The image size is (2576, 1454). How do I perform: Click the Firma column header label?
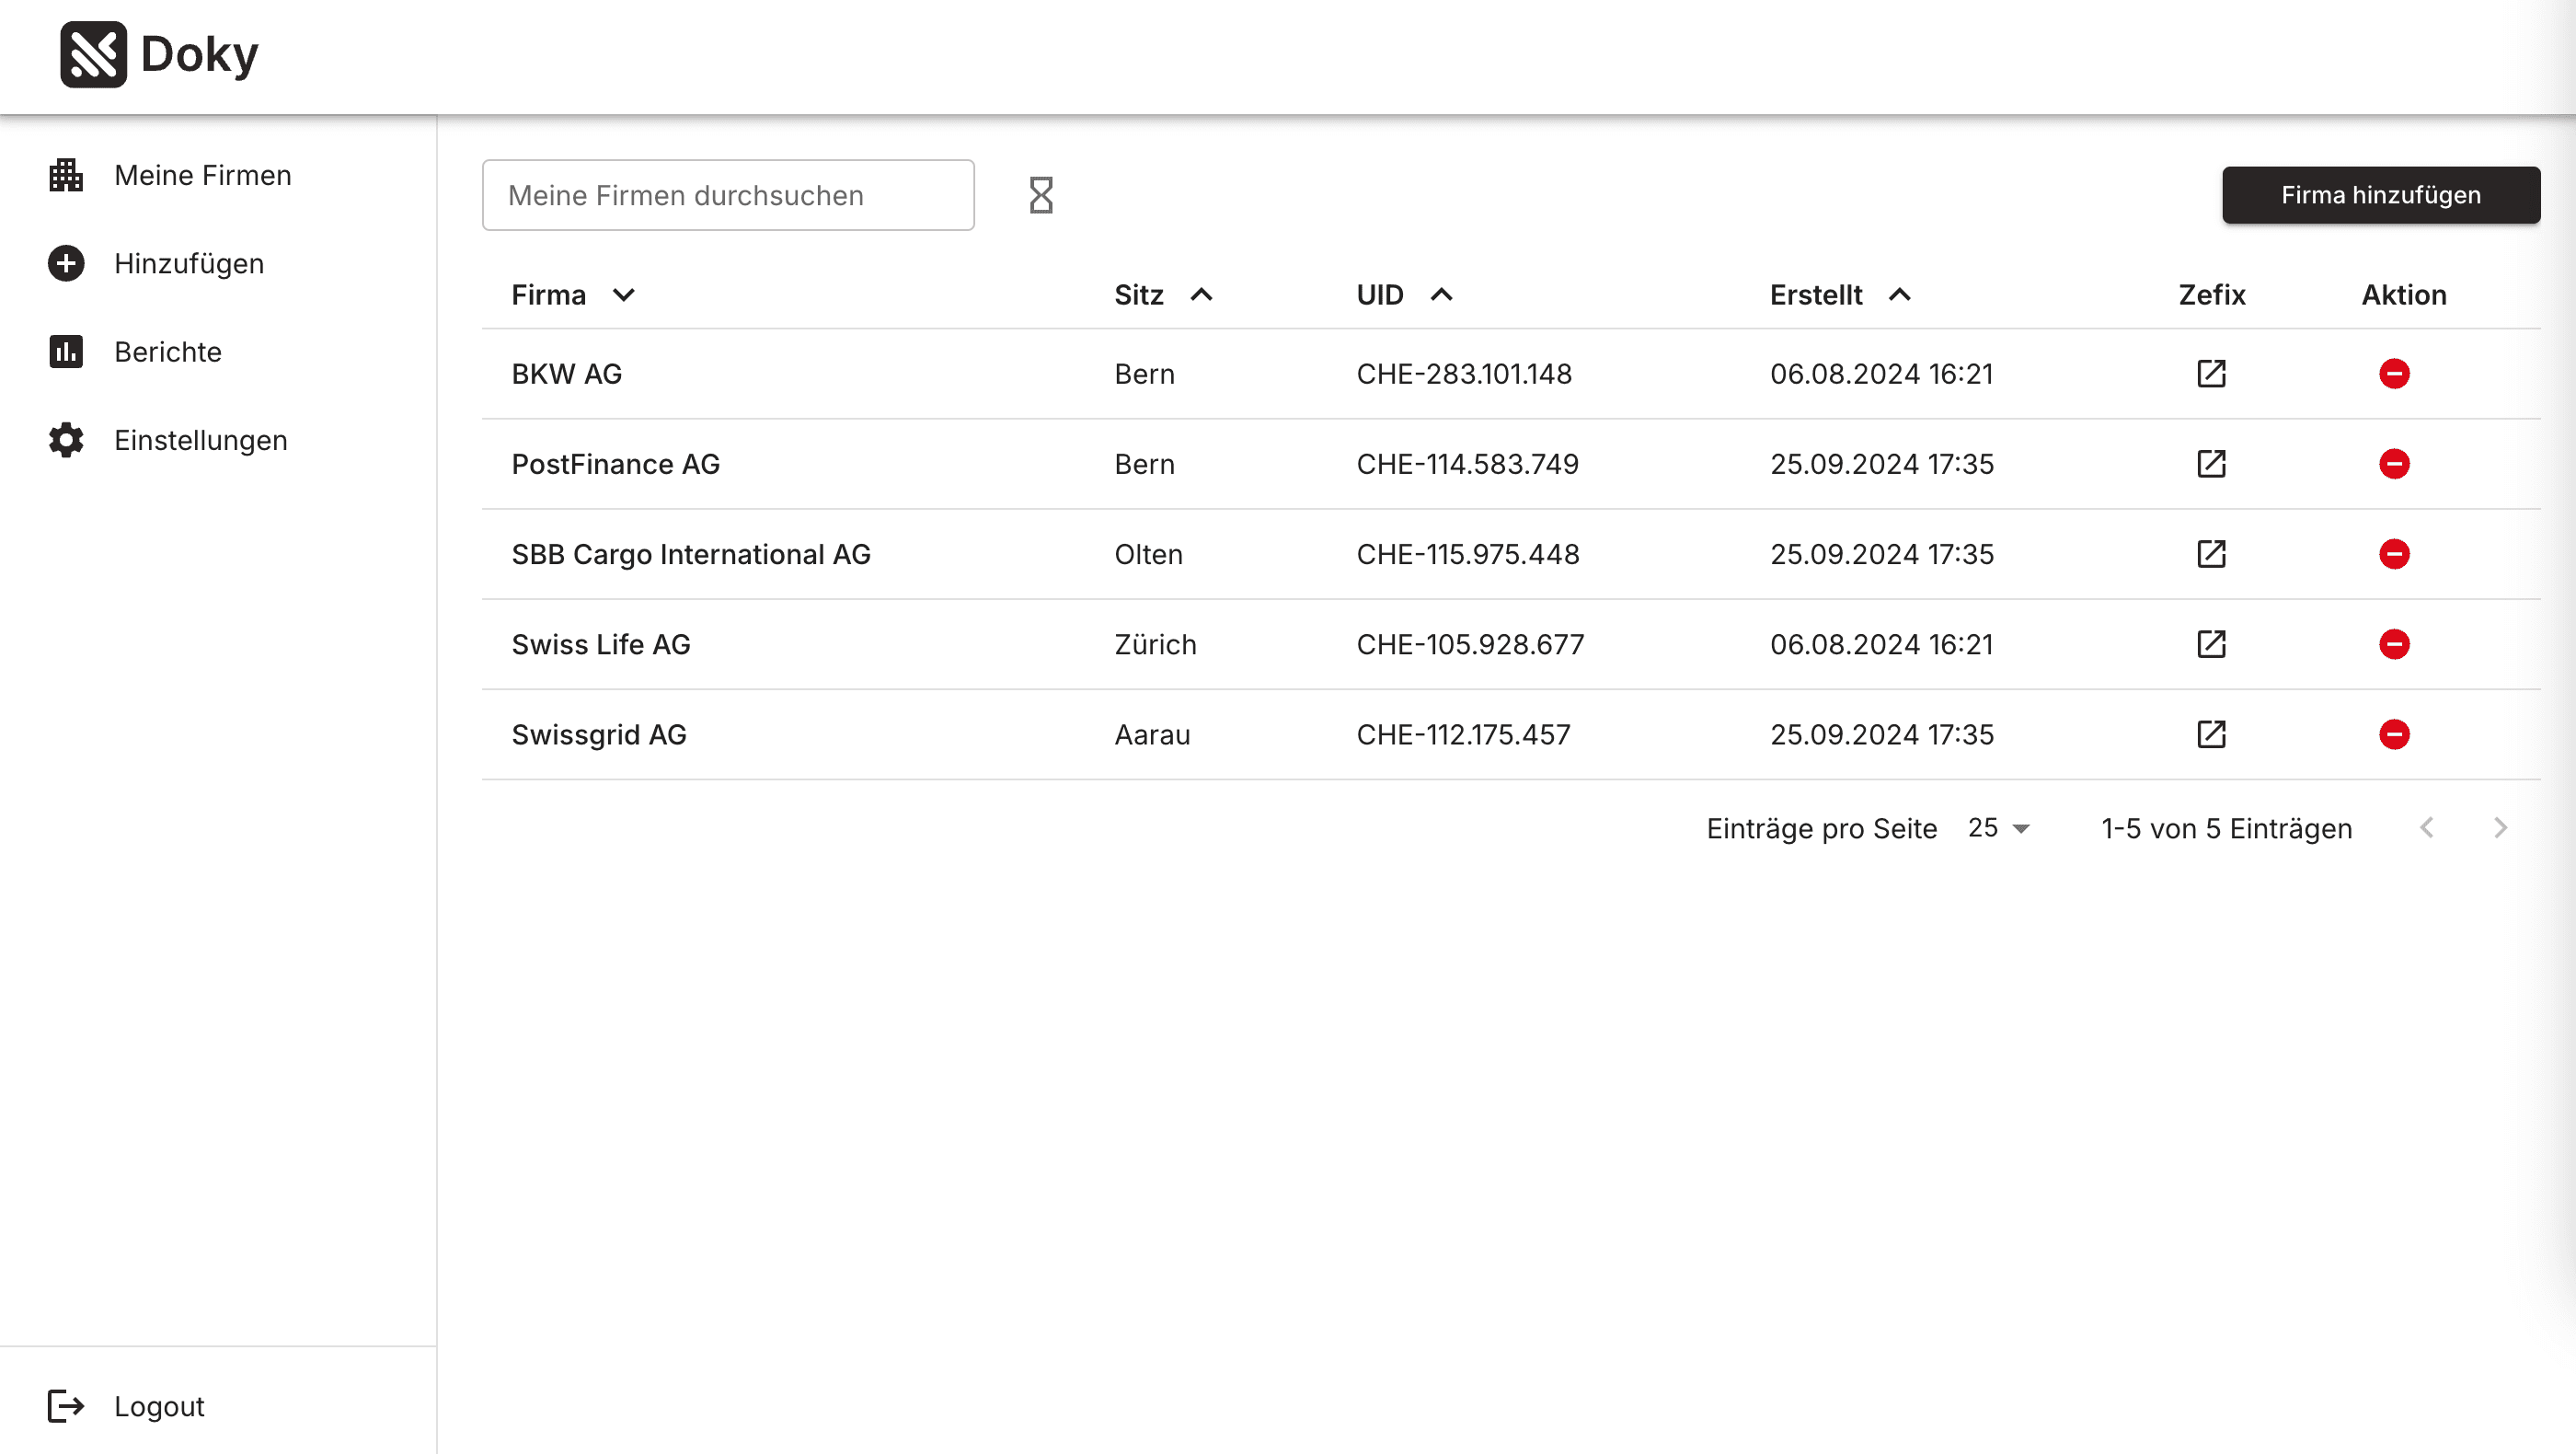tap(549, 295)
